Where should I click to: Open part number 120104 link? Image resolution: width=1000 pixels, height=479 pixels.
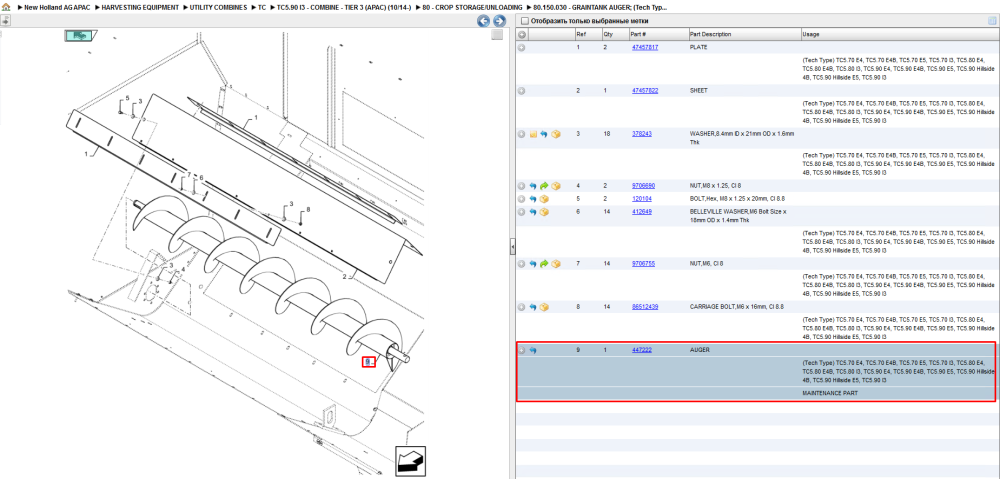tap(642, 198)
